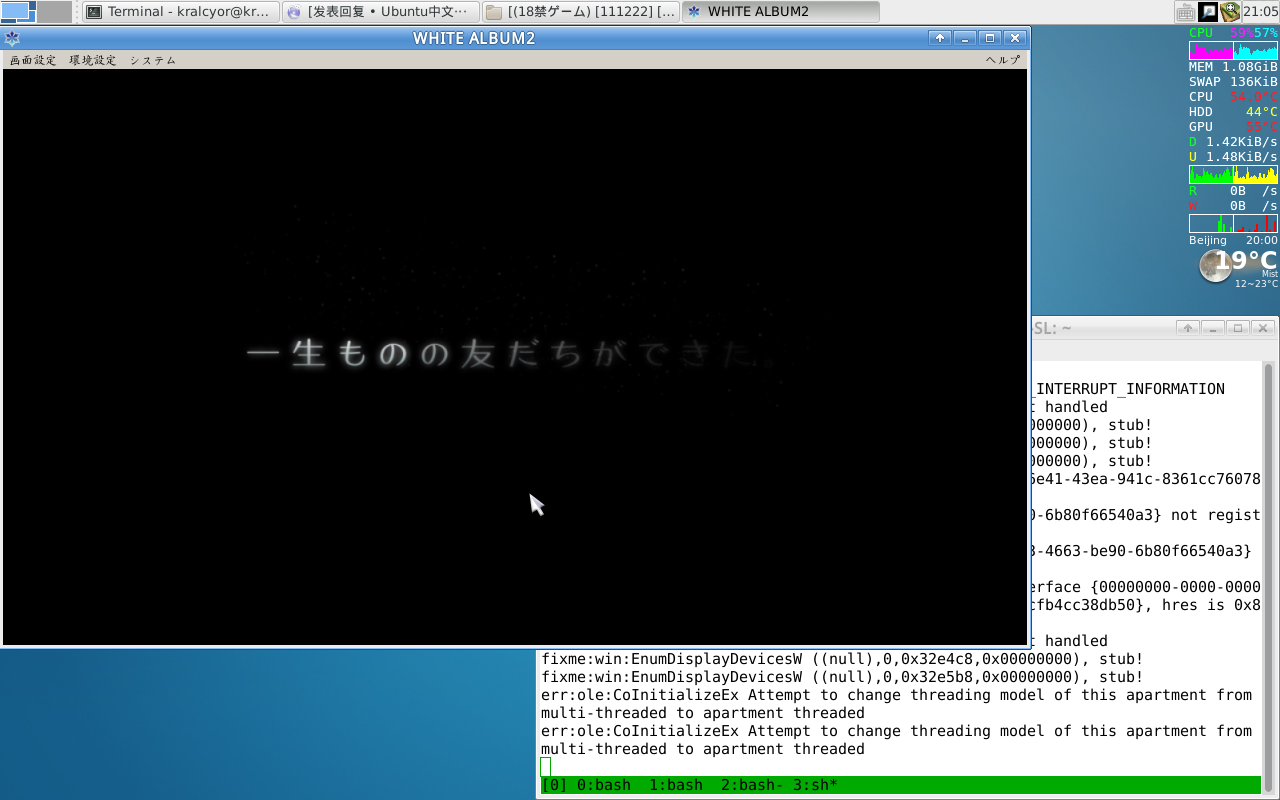Open the システム menu
1280x800 pixels.
click(x=153, y=60)
